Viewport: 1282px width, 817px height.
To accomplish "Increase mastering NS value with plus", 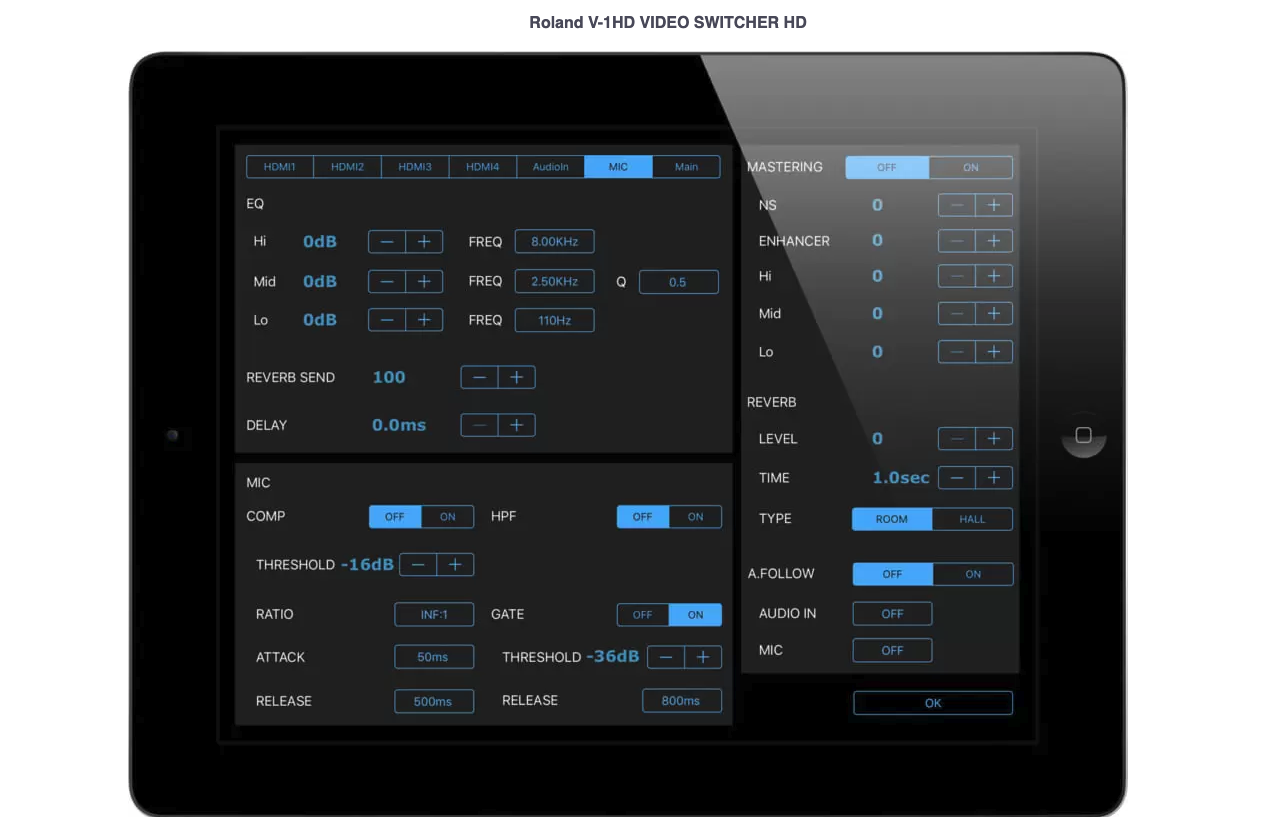I will [994, 206].
